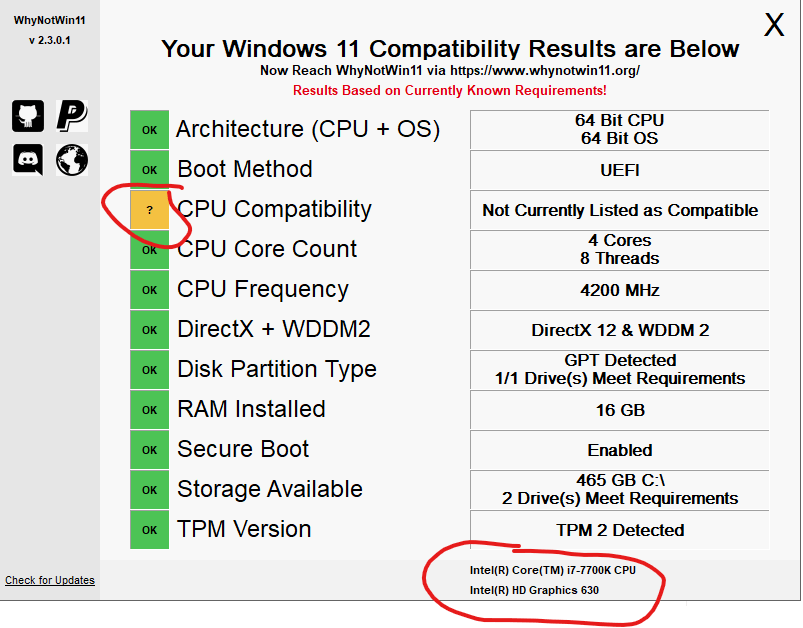Open the GitHub icon link
Viewport: 803px width, 628px height.
[28, 116]
